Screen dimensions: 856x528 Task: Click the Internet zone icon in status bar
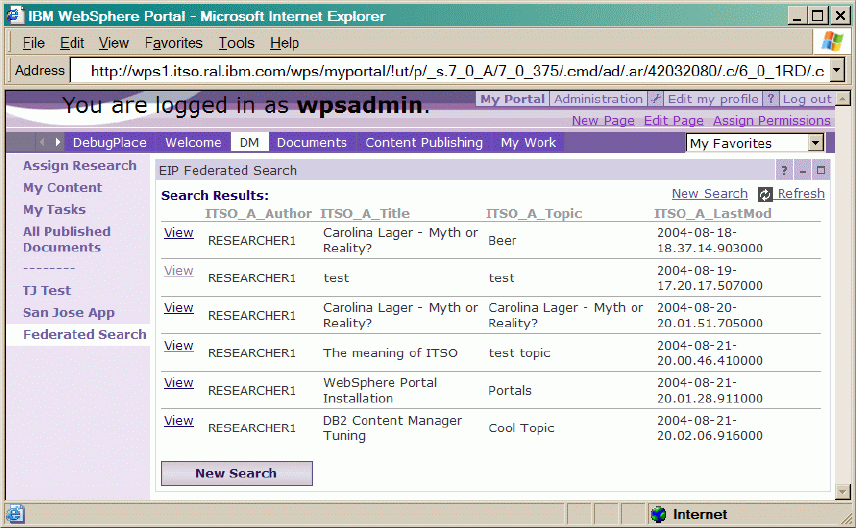coord(658,514)
